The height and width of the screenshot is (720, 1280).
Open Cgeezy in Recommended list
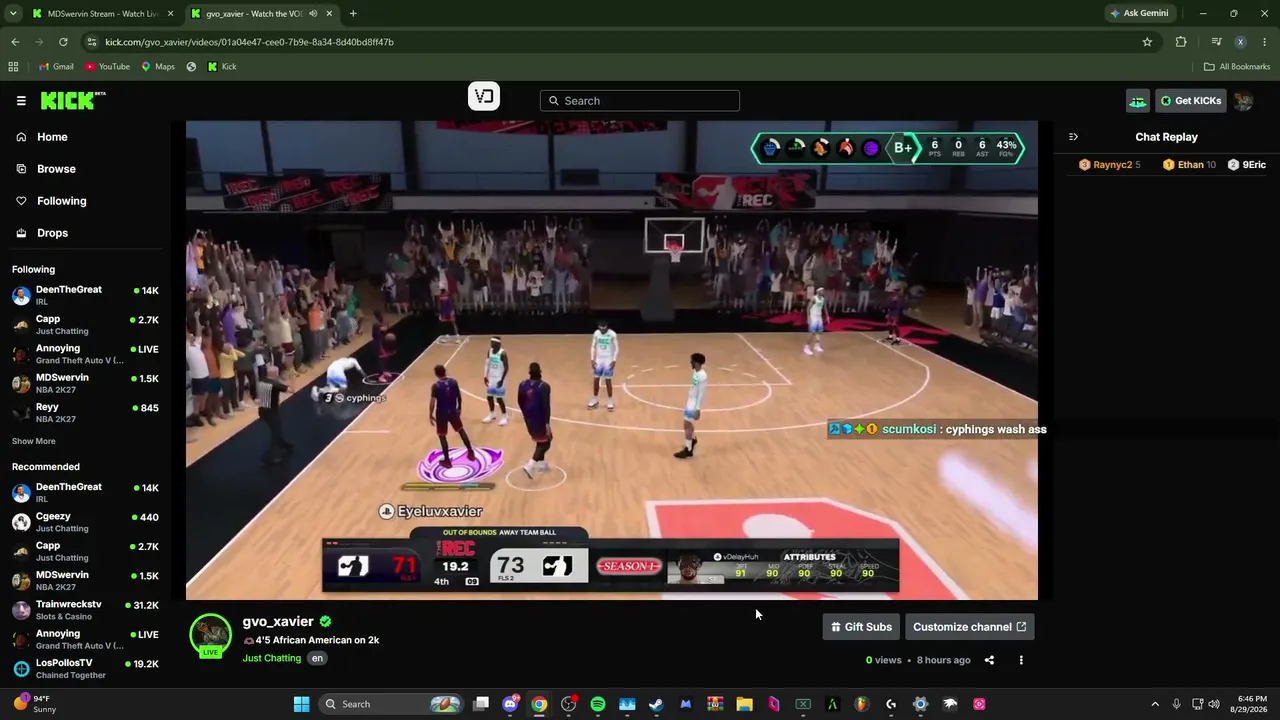click(x=85, y=522)
